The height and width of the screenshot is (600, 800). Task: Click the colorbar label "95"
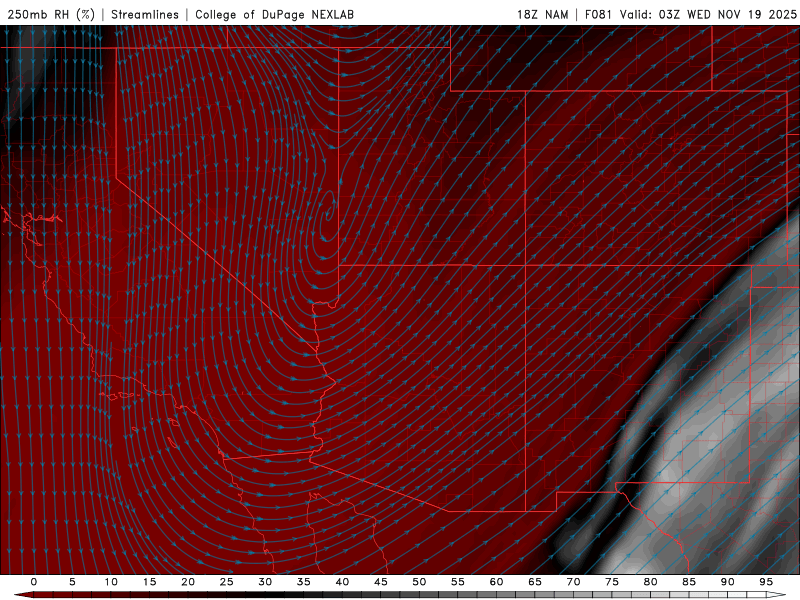point(766,582)
